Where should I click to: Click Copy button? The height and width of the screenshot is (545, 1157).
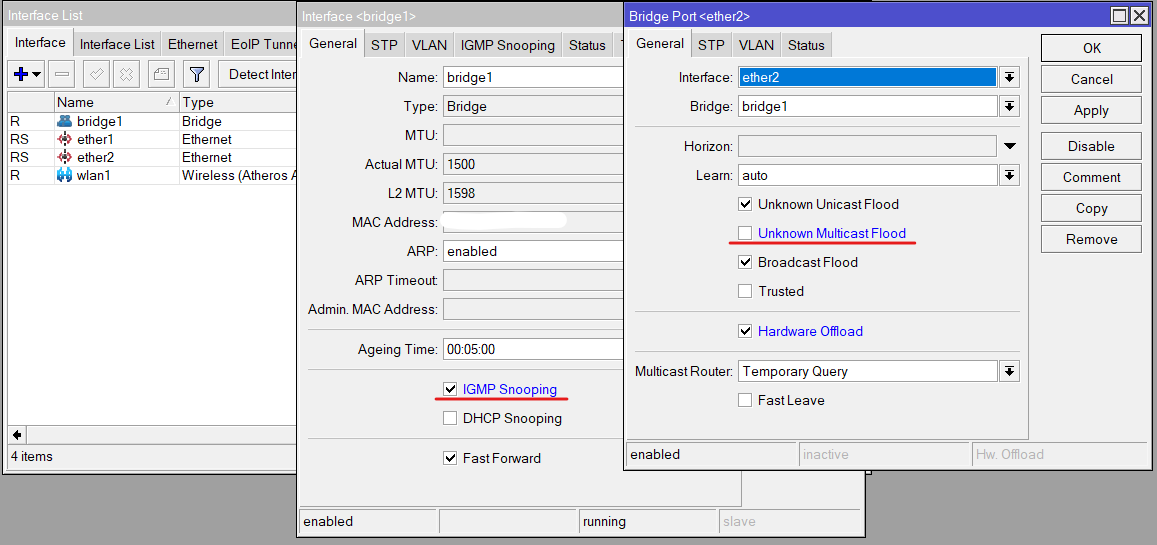[x=1091, y=208]
